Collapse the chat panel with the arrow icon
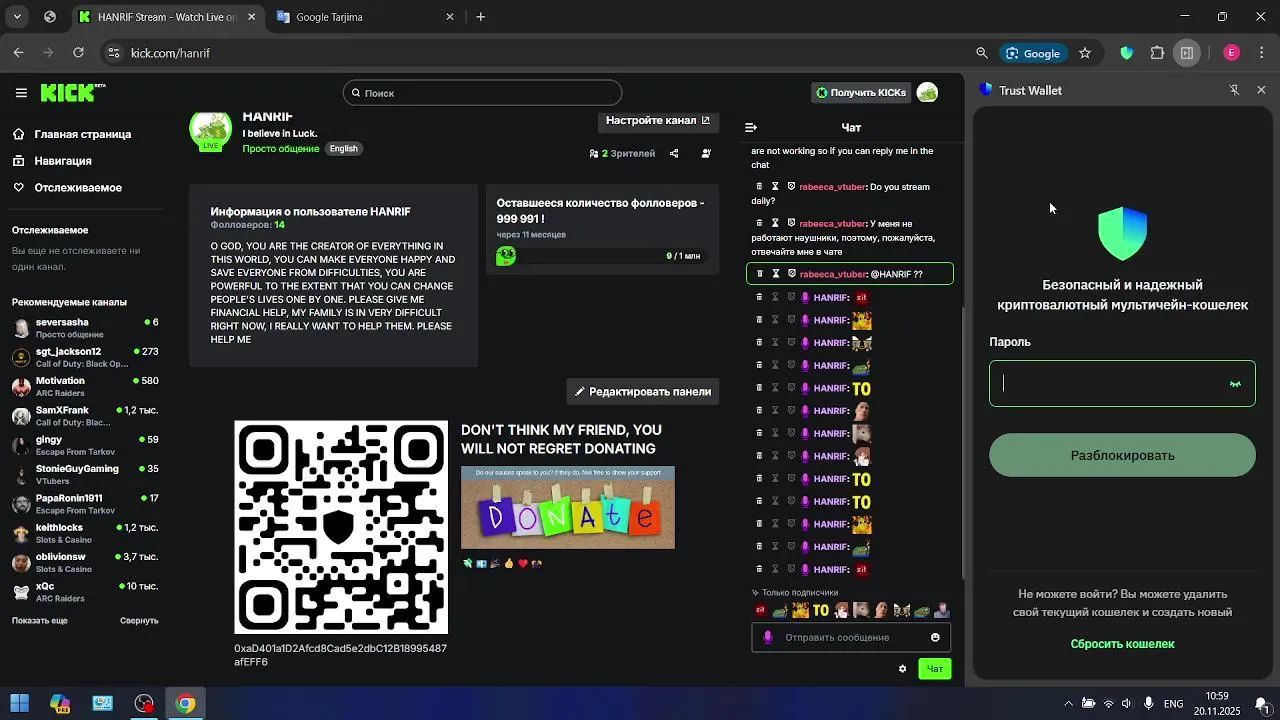Image resolution: width=1280 pixels, height=720 pixels. point(751,127)
